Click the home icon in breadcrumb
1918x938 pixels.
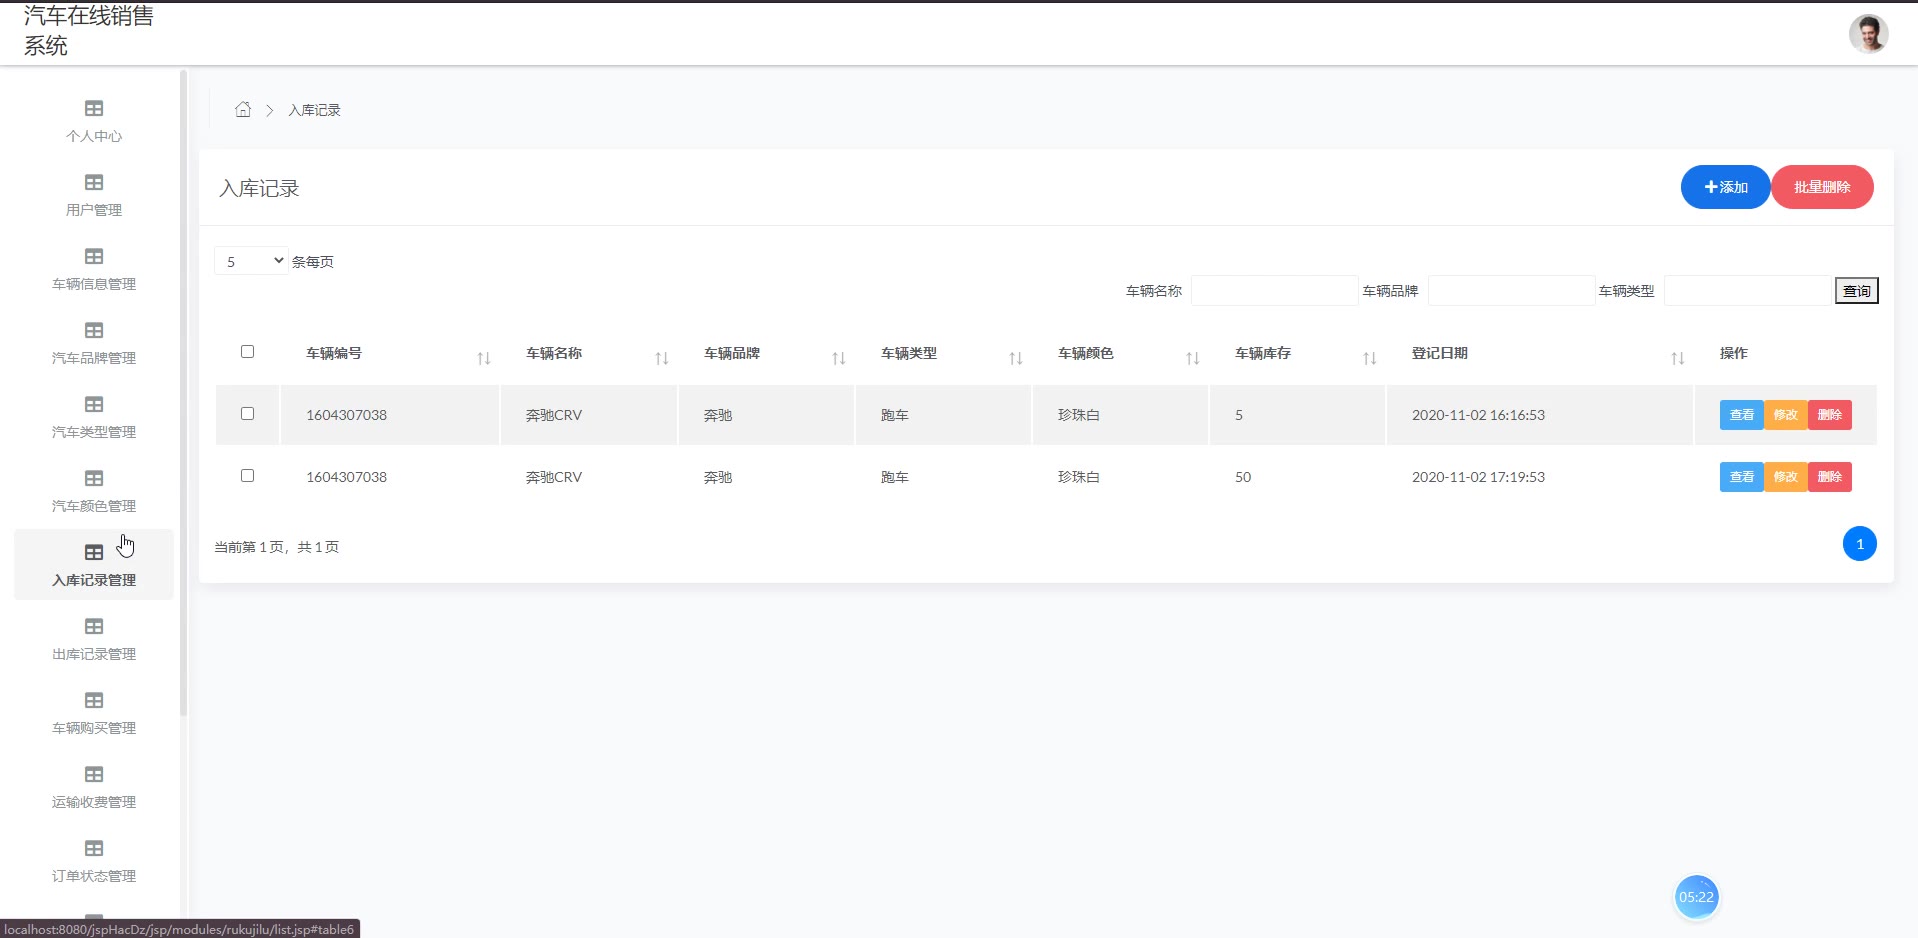243,109
